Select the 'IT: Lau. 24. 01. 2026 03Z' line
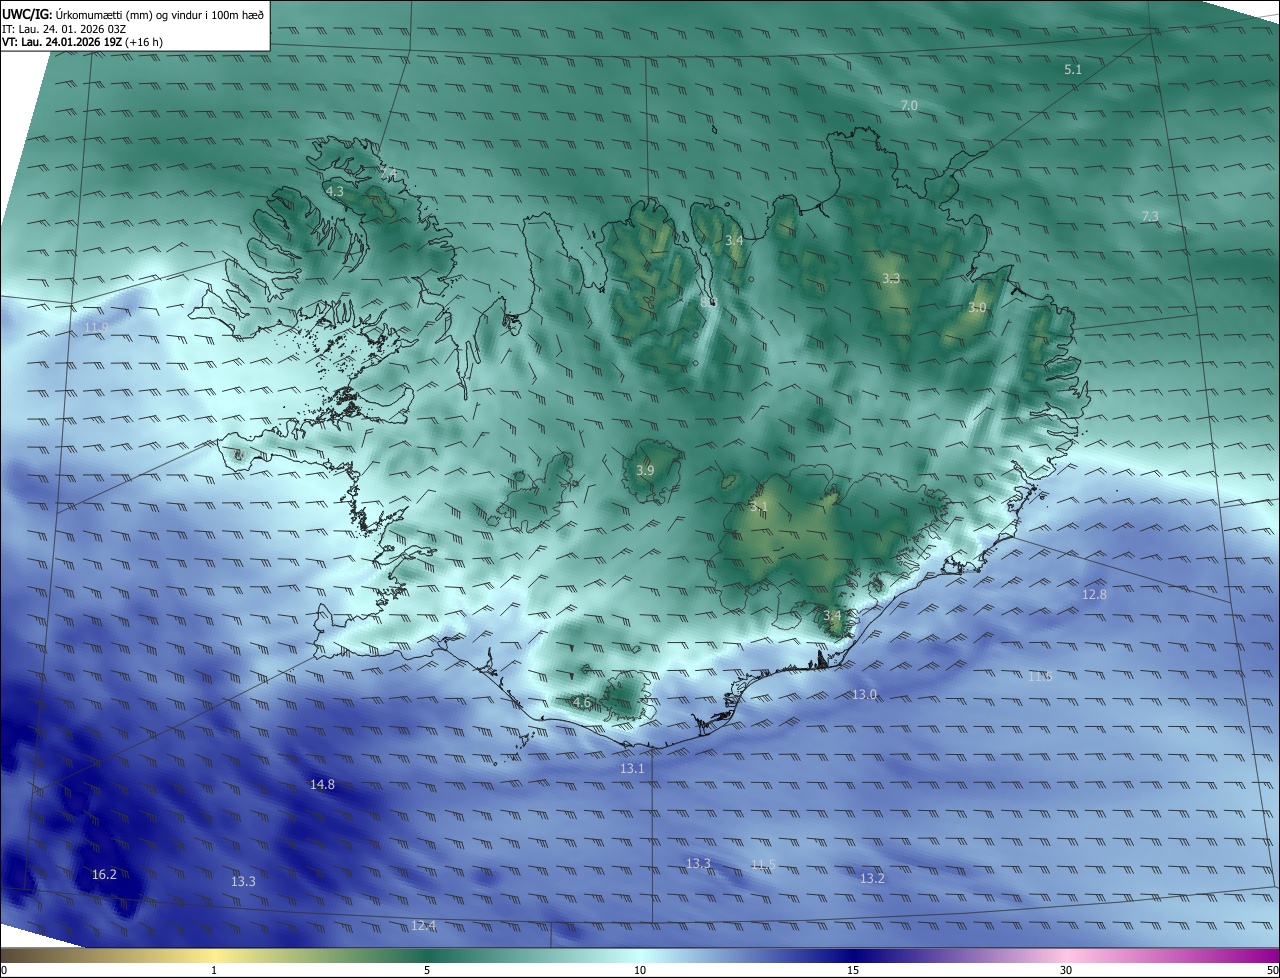The height and width of the screenshot is (978, 1280). 64,28
